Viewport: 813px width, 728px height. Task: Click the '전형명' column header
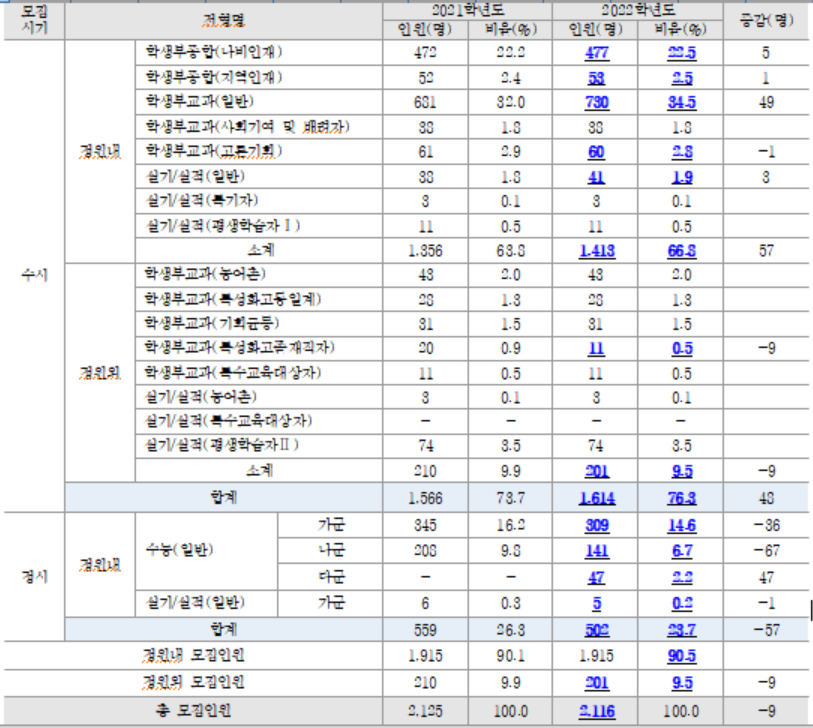223,21
